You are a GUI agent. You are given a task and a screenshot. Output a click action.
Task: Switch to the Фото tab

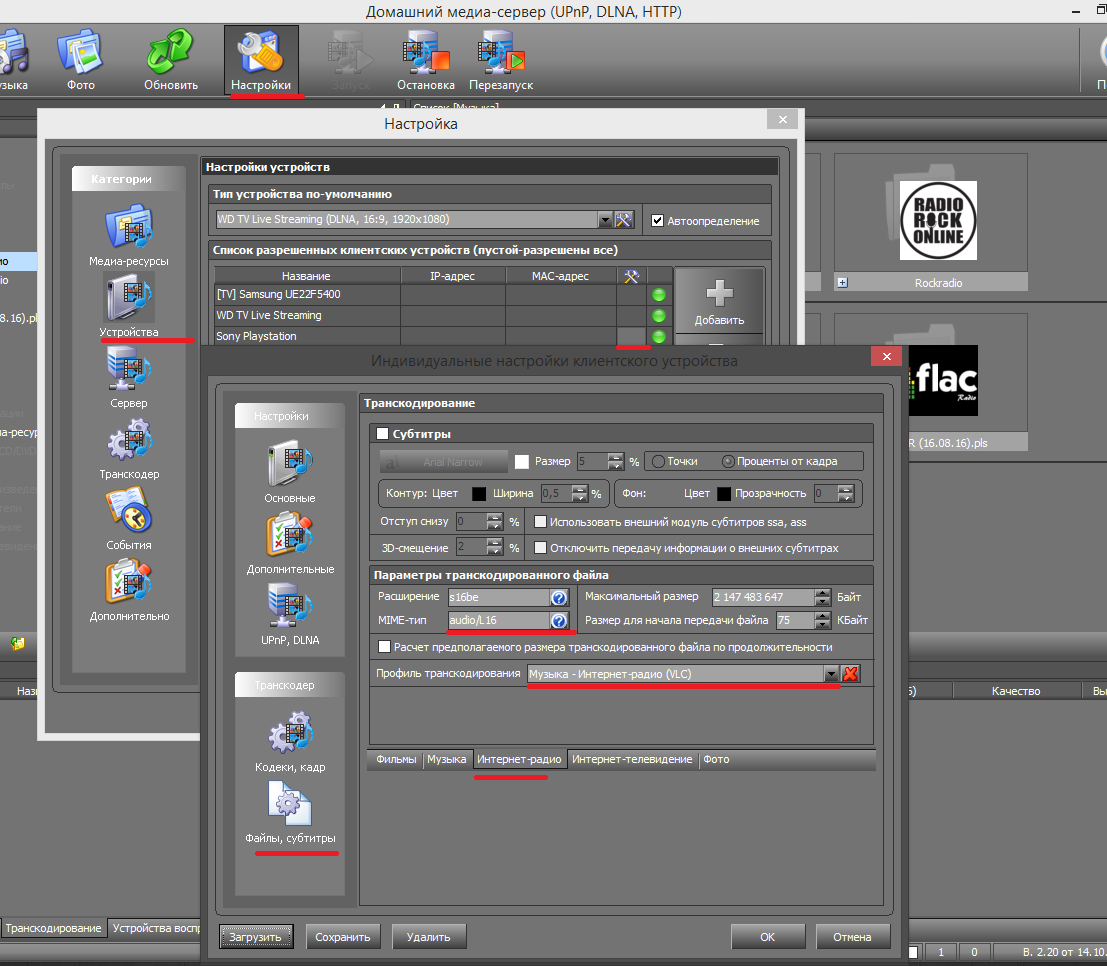point(716,760)
